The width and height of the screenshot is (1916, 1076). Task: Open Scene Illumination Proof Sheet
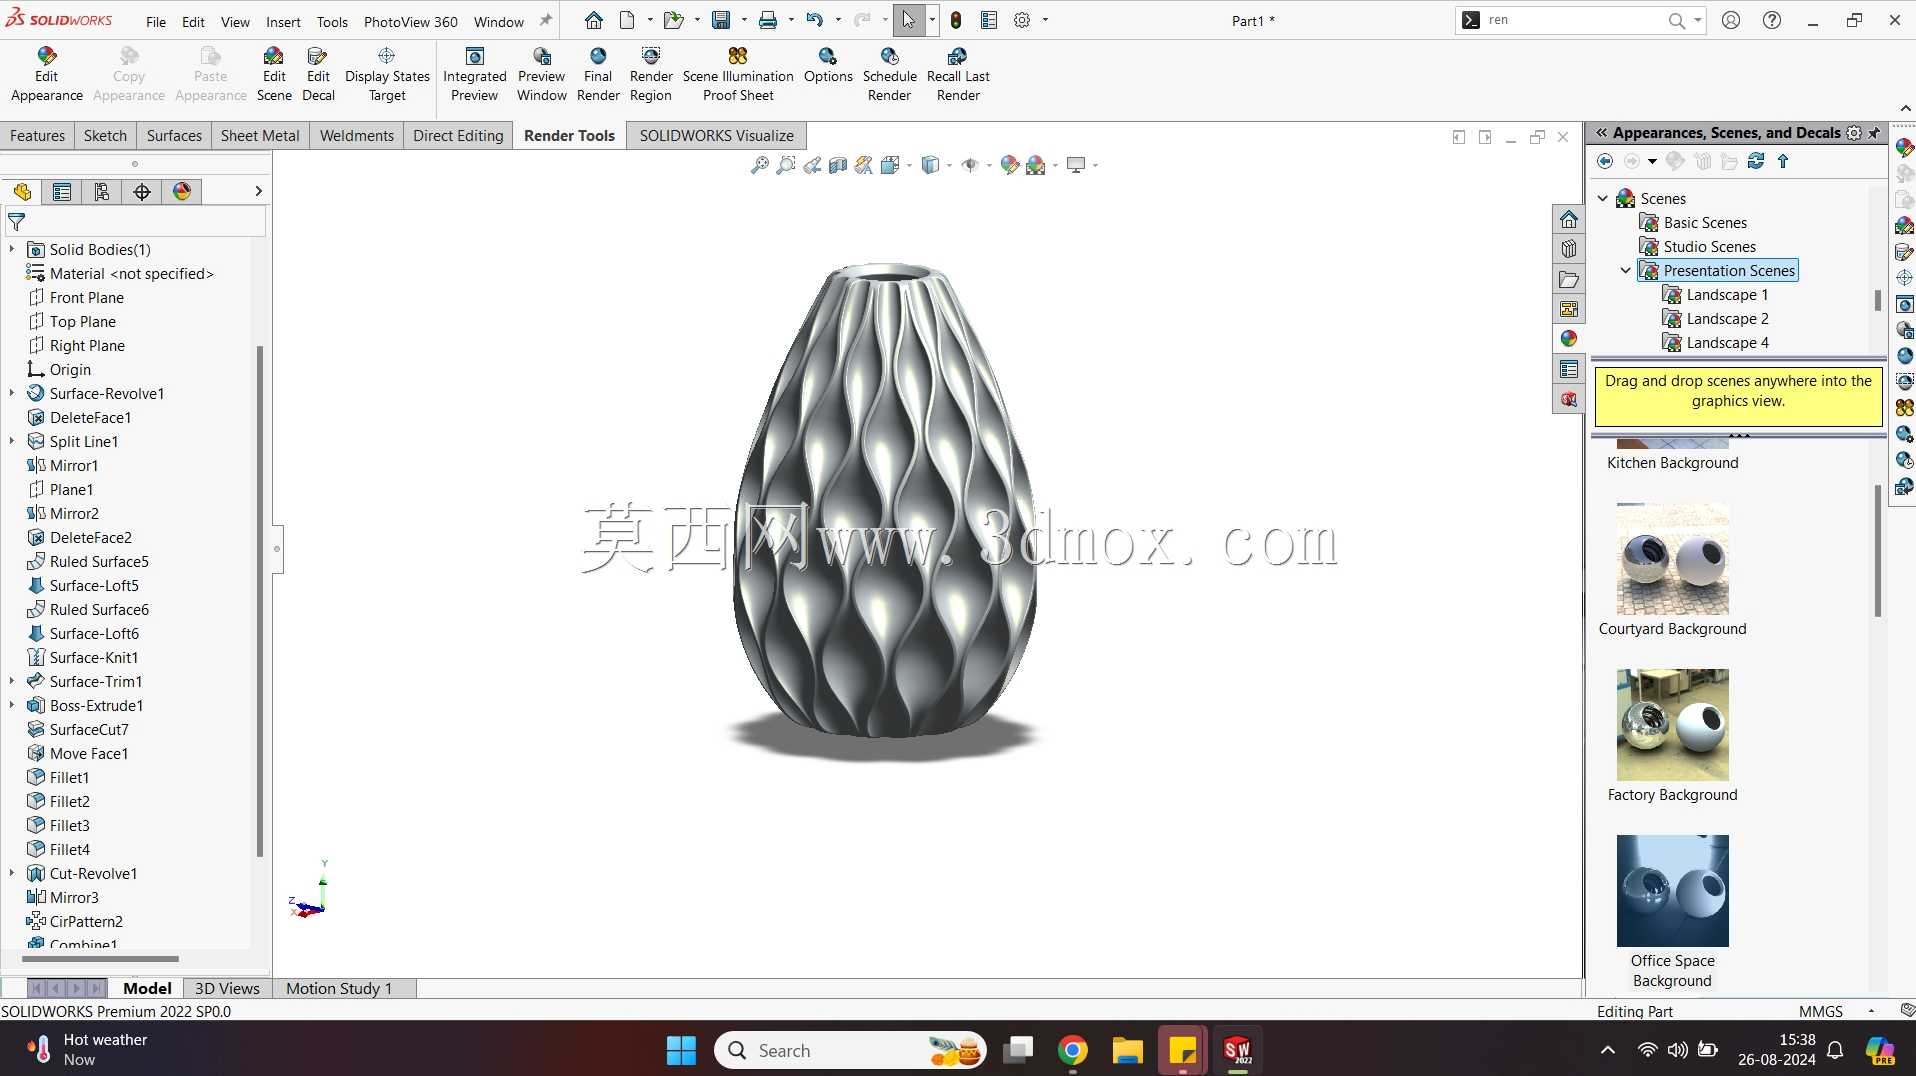[x=738, y=75]
